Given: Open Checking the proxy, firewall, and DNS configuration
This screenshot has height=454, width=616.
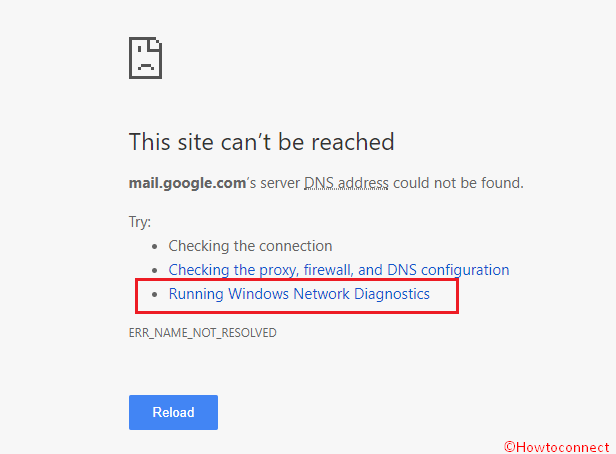Looking at the screenshot, I should pos(339,270).
